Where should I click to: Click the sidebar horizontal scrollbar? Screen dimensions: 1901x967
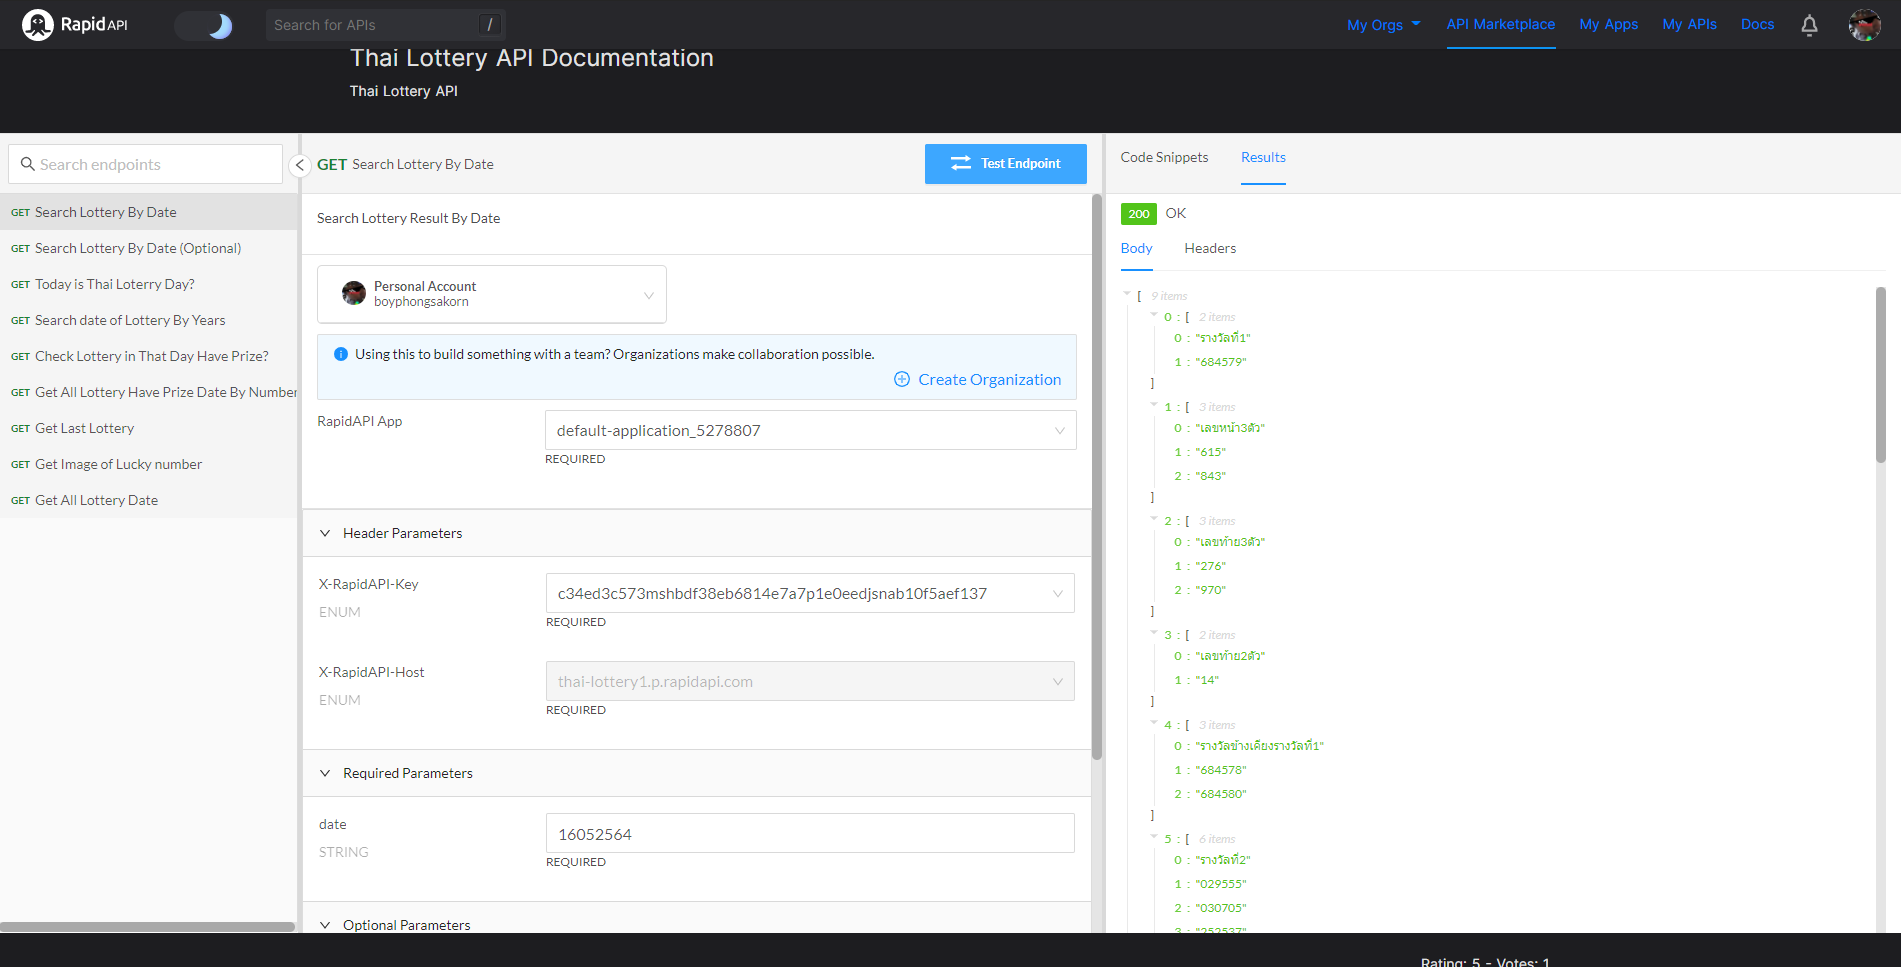[x=148, y=927]
